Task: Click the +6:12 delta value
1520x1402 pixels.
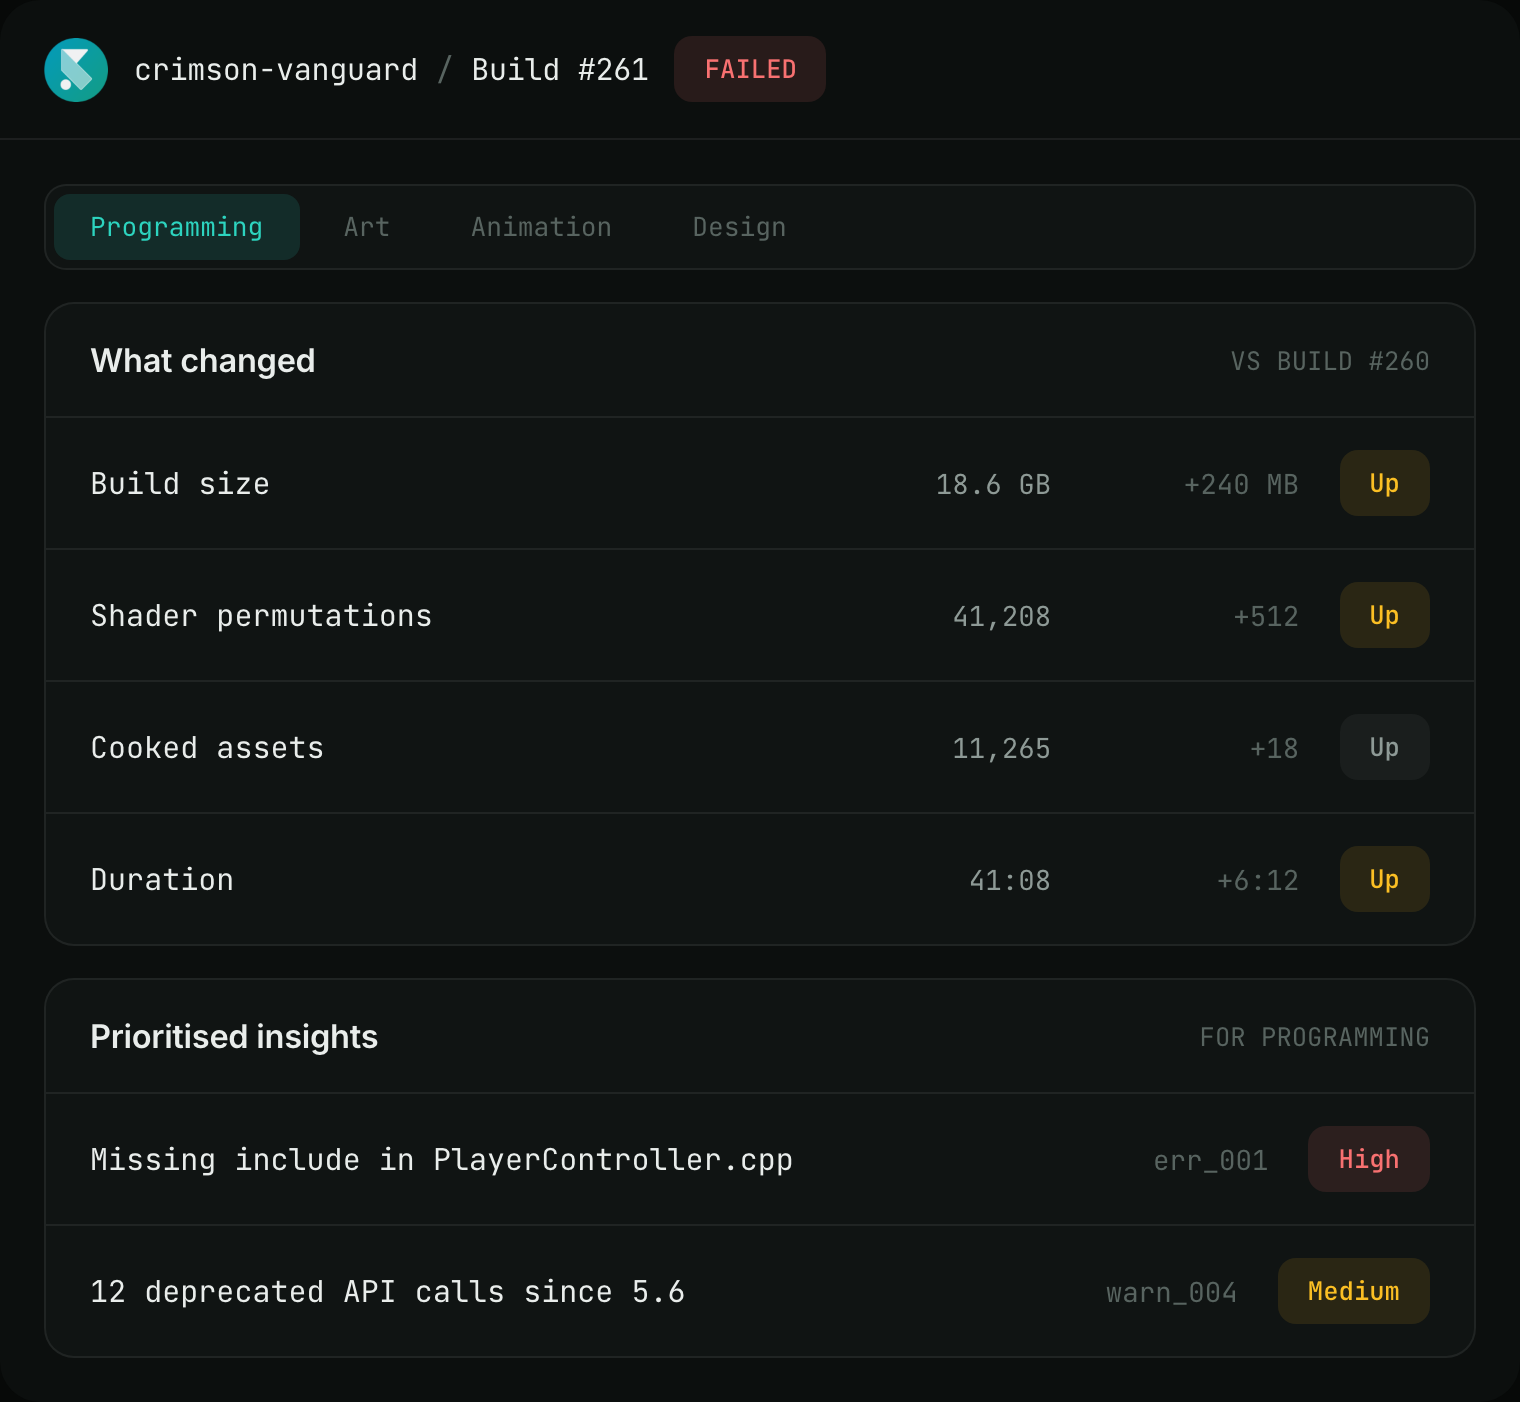Action: 1258,880
